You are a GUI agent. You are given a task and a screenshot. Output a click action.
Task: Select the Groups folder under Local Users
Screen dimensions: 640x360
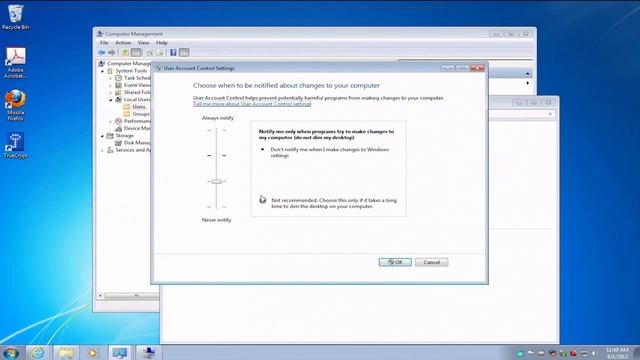click(137, 114)
